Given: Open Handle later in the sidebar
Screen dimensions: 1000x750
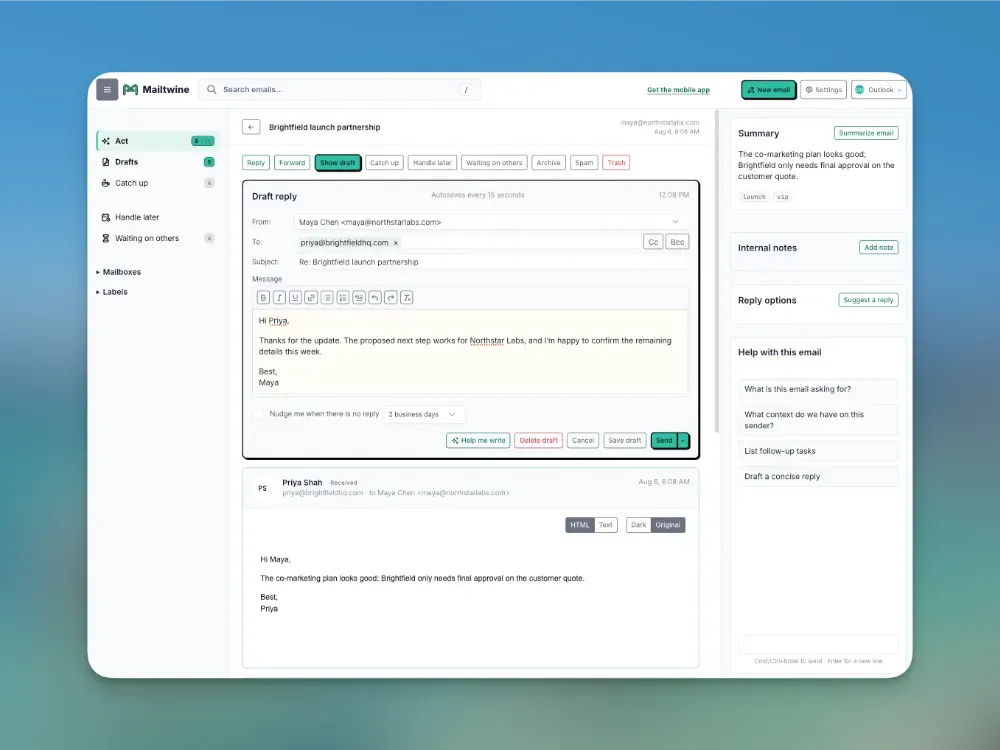Looking at the screenshot, I should [157, 217].
